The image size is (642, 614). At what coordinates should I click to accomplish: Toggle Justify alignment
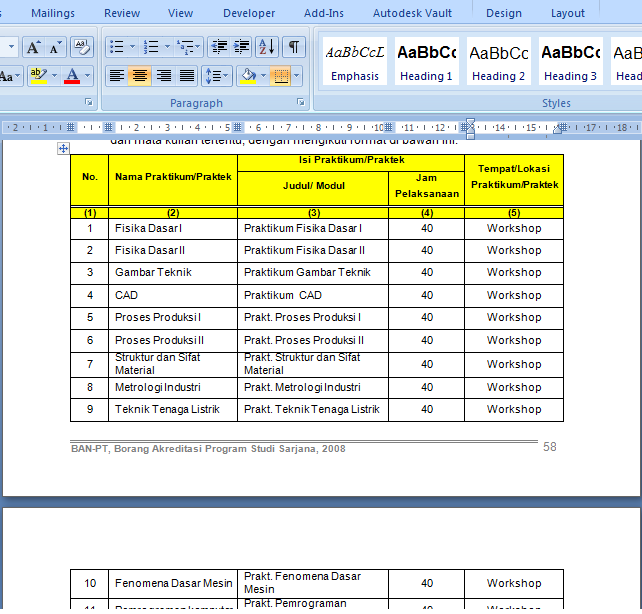[x=187, y=76]
